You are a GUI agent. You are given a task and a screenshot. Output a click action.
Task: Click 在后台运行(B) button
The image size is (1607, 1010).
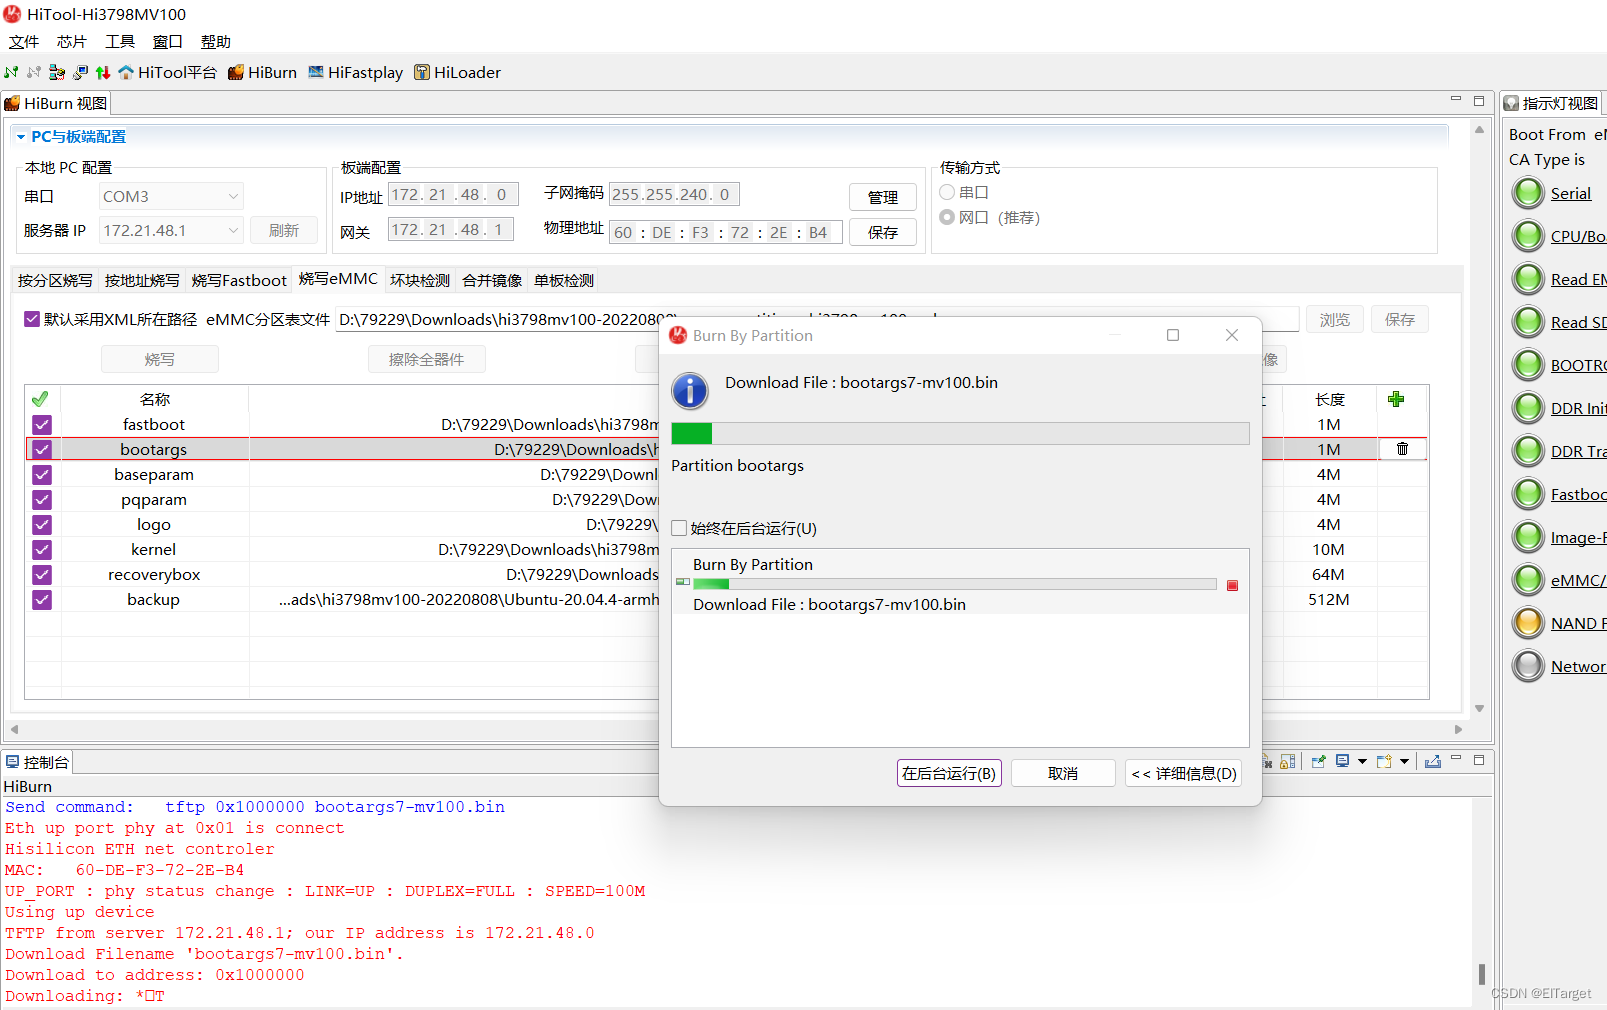(949, 773)
